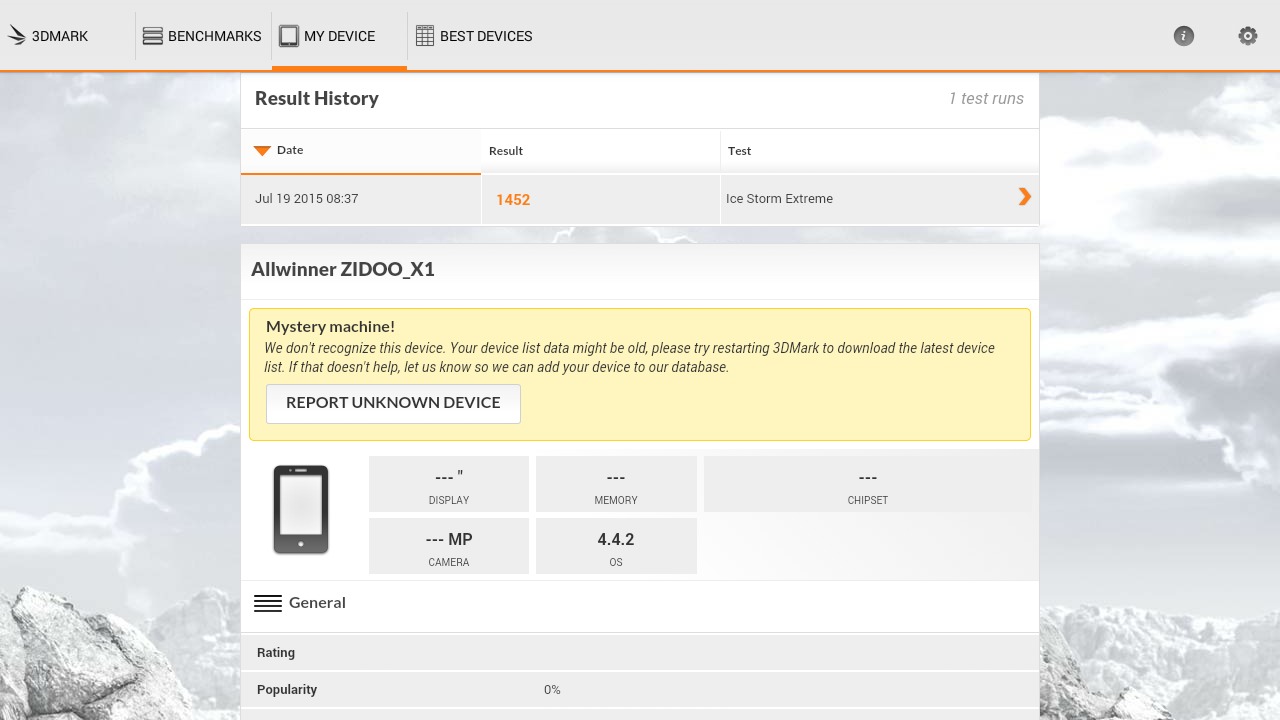
Task: Click the Rating row
Action: (x=640, y=653)
